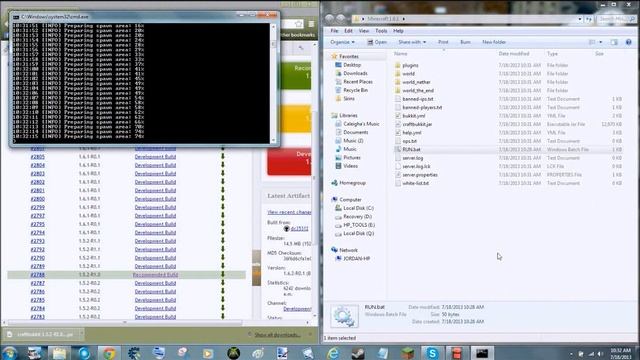The height and width of the screenshot is (360, 640).
Task: Switch to Chrome on the taskbar
Action: [109, 353]
